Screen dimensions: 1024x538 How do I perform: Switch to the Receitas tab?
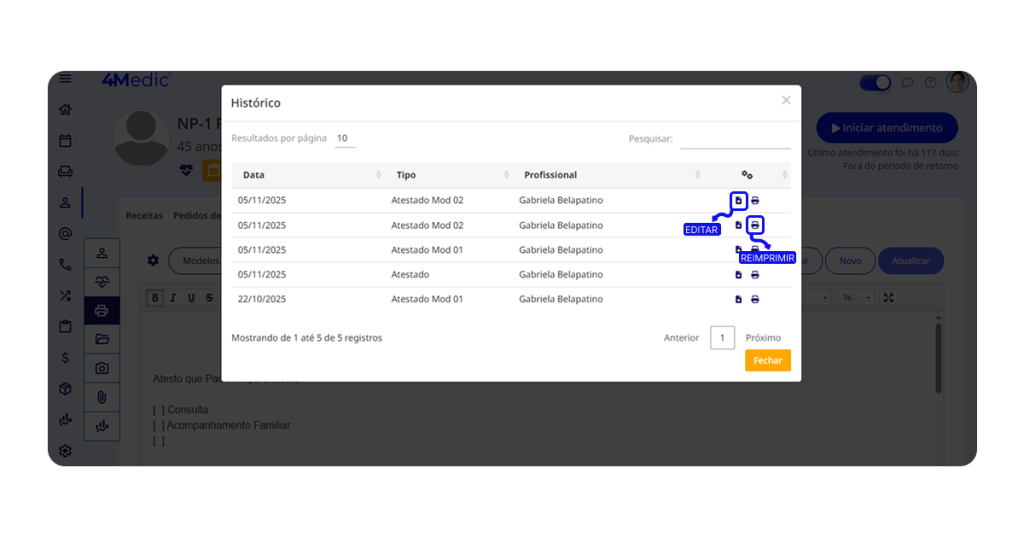pyautogui.click(x=144, y=215)
